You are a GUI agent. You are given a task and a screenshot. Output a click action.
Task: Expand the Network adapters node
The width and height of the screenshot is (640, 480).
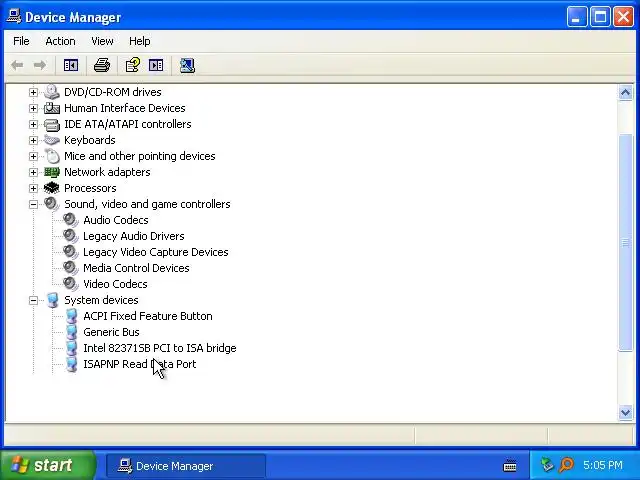click(33, 172)
